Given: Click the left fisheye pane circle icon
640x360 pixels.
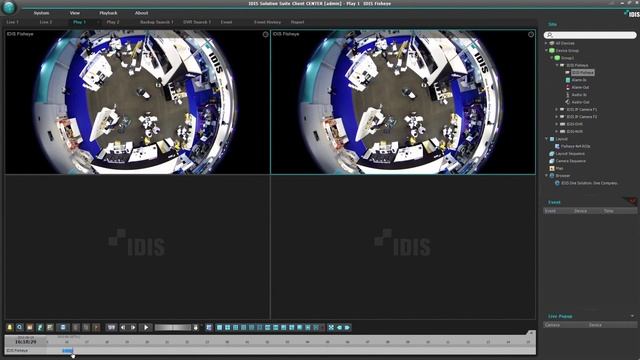Looking at the screenshot, I should tap(265, 34).
